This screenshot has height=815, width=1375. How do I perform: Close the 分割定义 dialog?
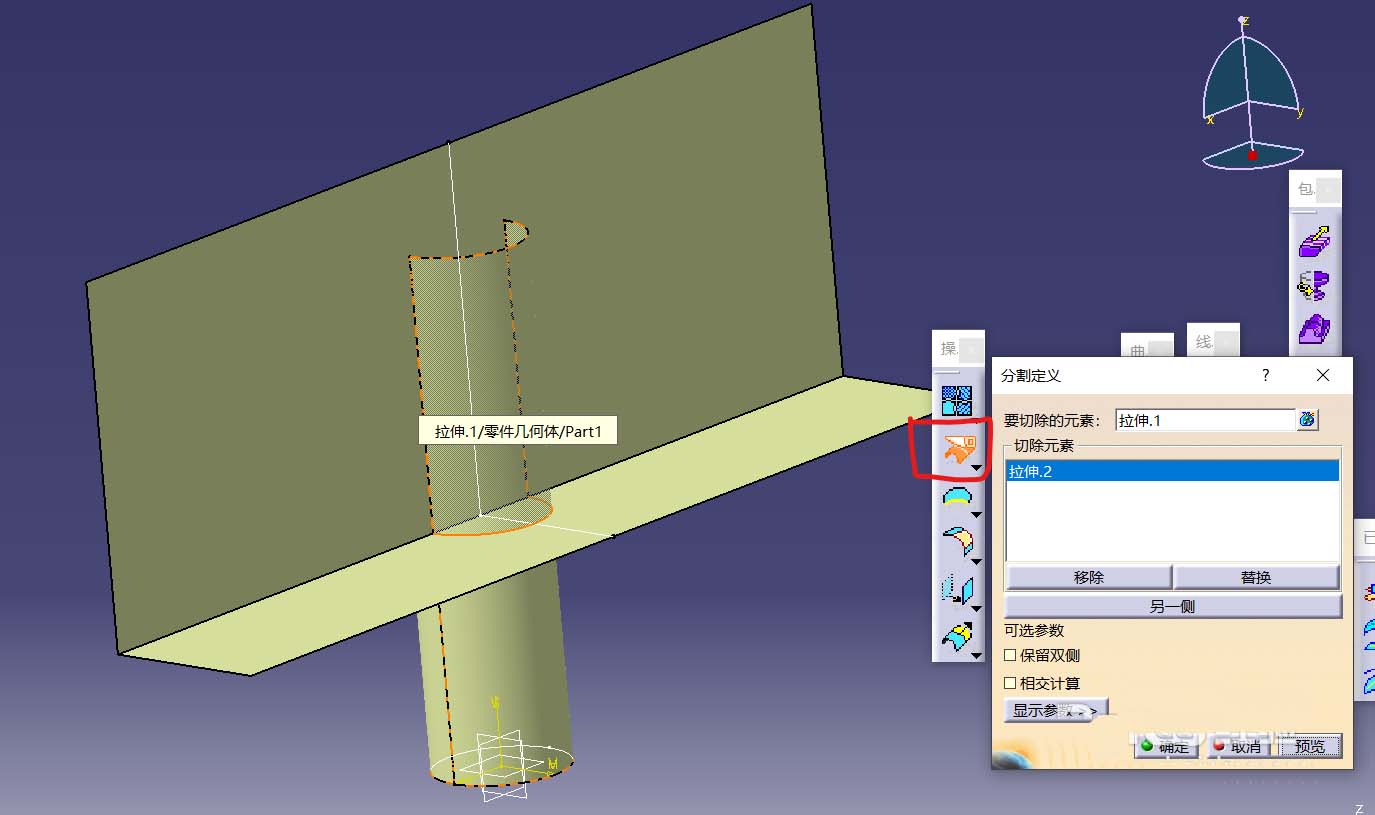click(x=1323, y=375)
